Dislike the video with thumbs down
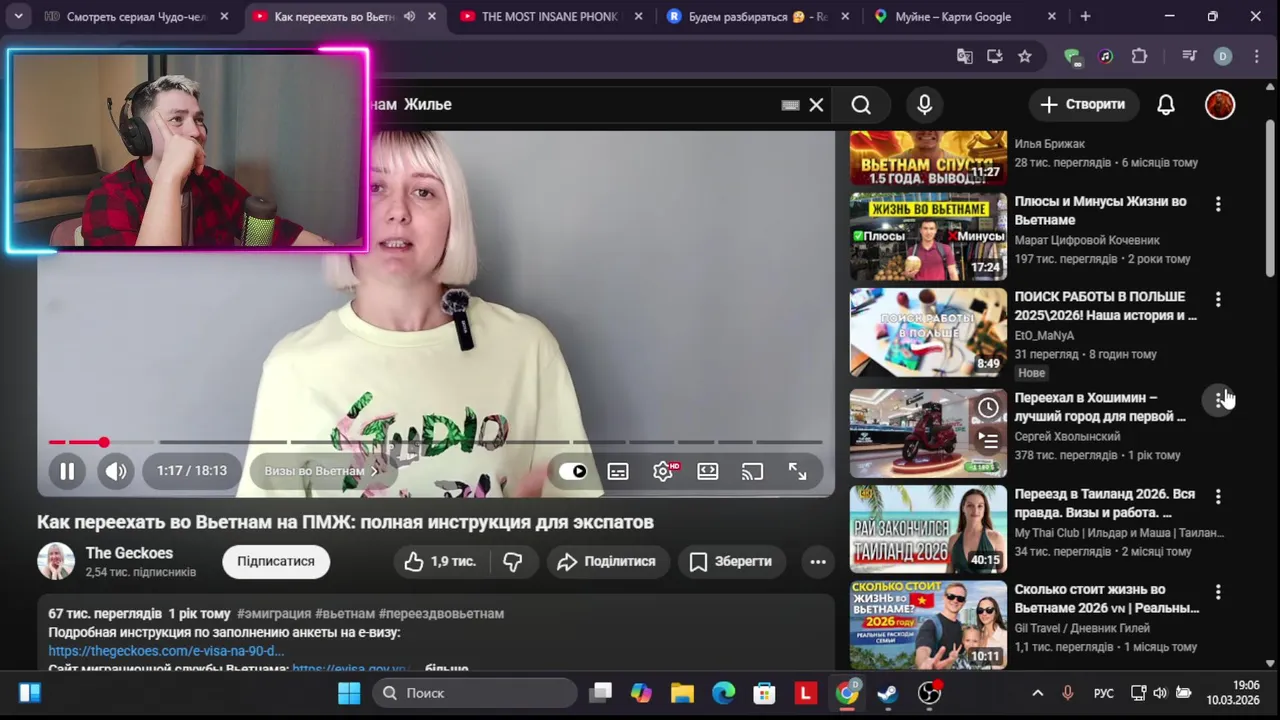The image size is (1280, 720). [x=513, y=562]
